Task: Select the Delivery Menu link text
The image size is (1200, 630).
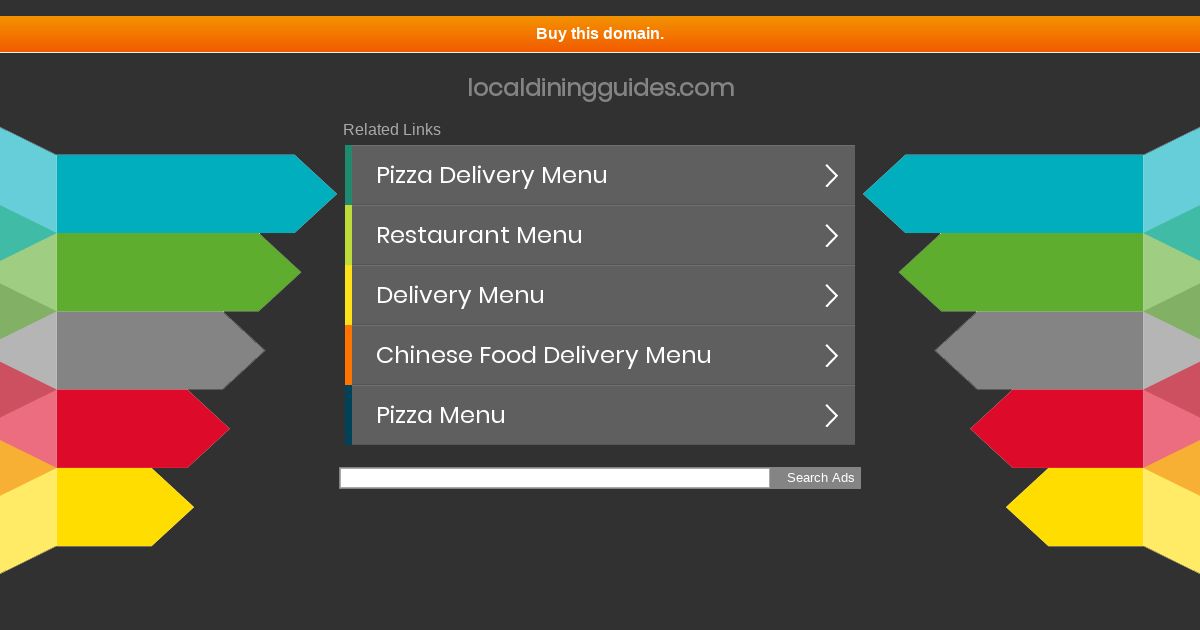Action: [x=460, y=295]
